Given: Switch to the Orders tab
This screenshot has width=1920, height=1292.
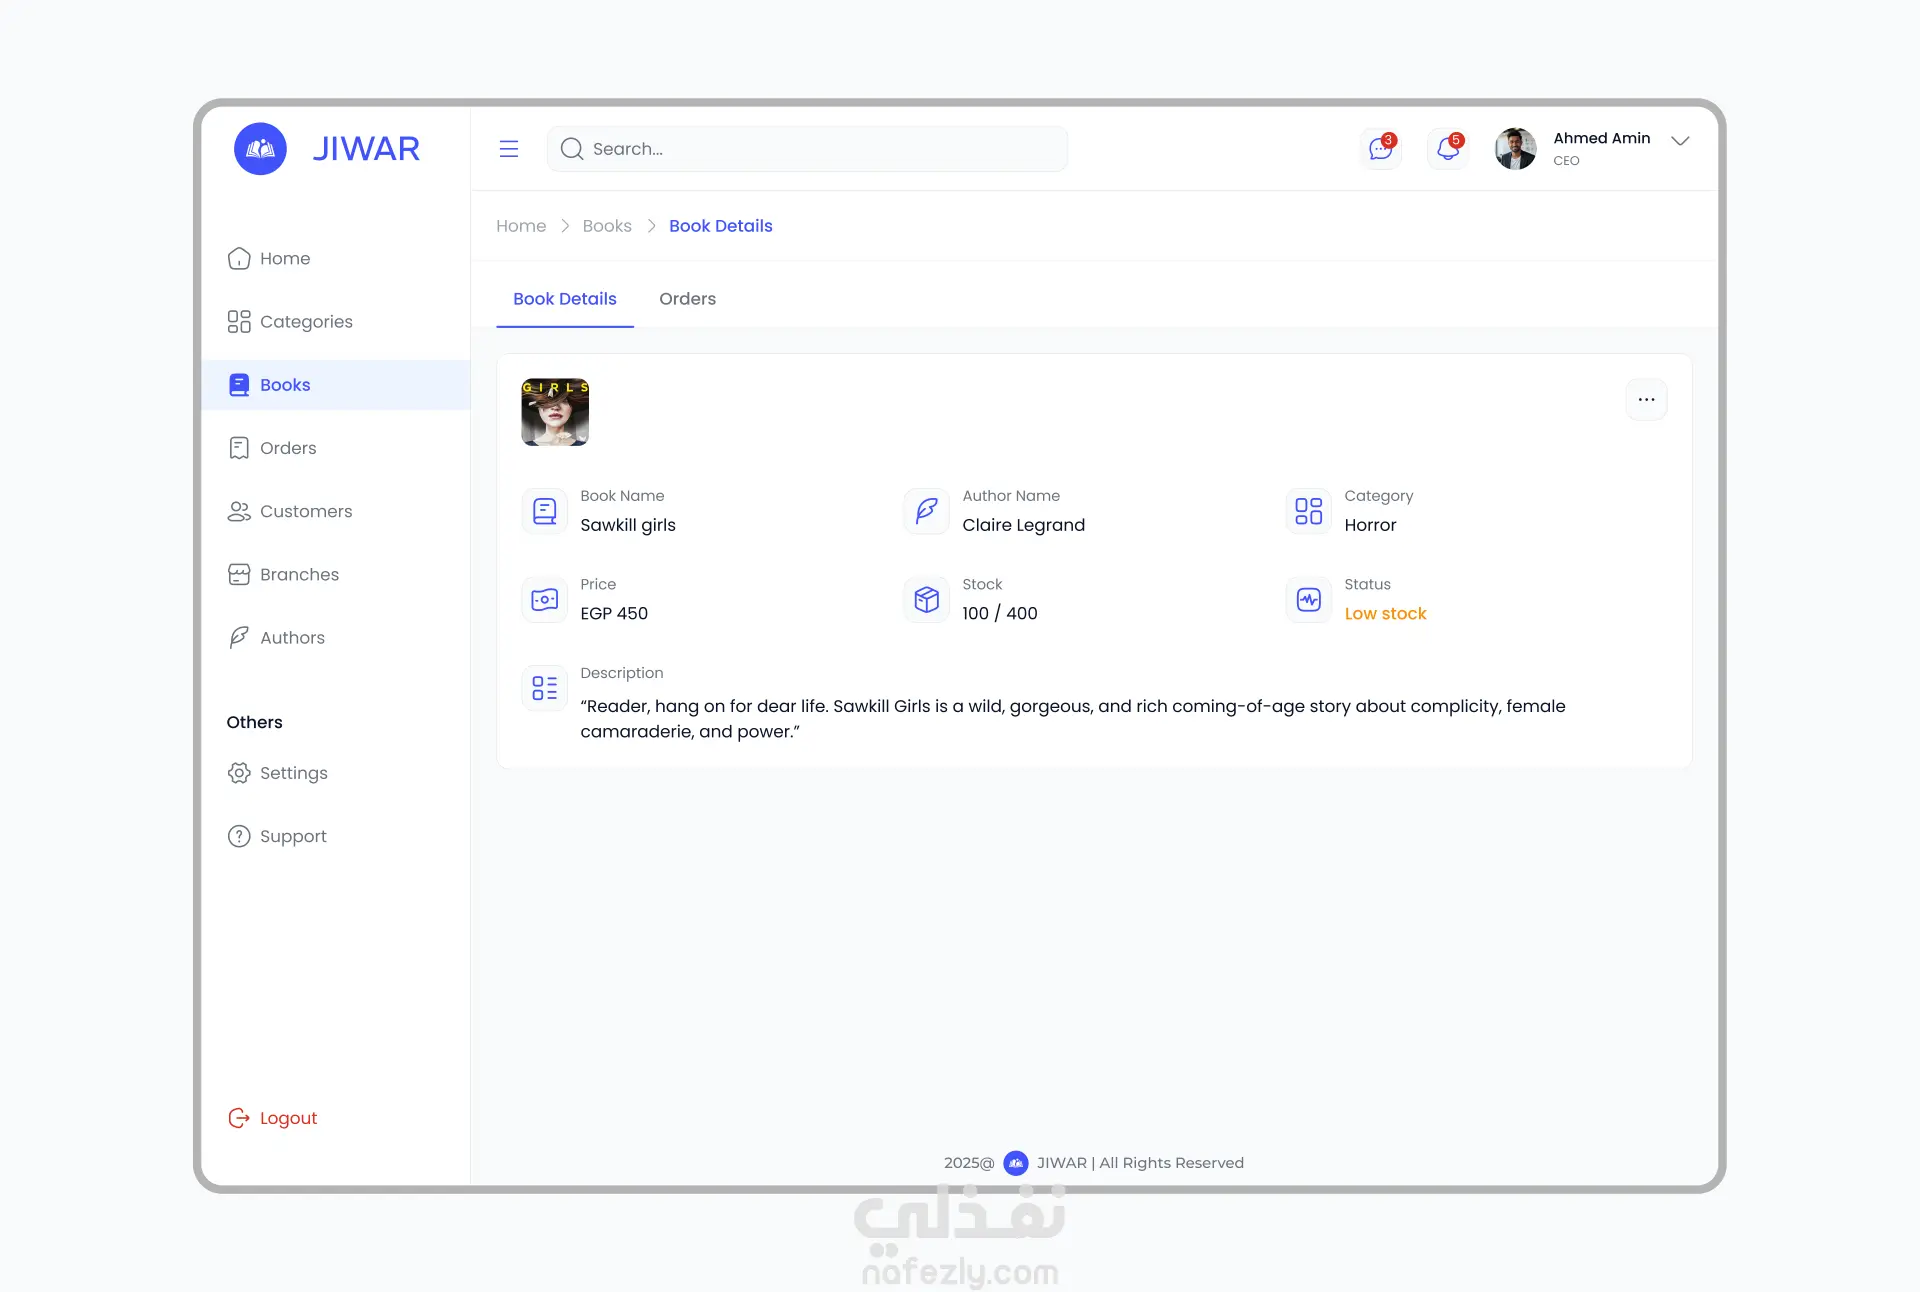Looking at the screenshot, I should click(687, 299).
